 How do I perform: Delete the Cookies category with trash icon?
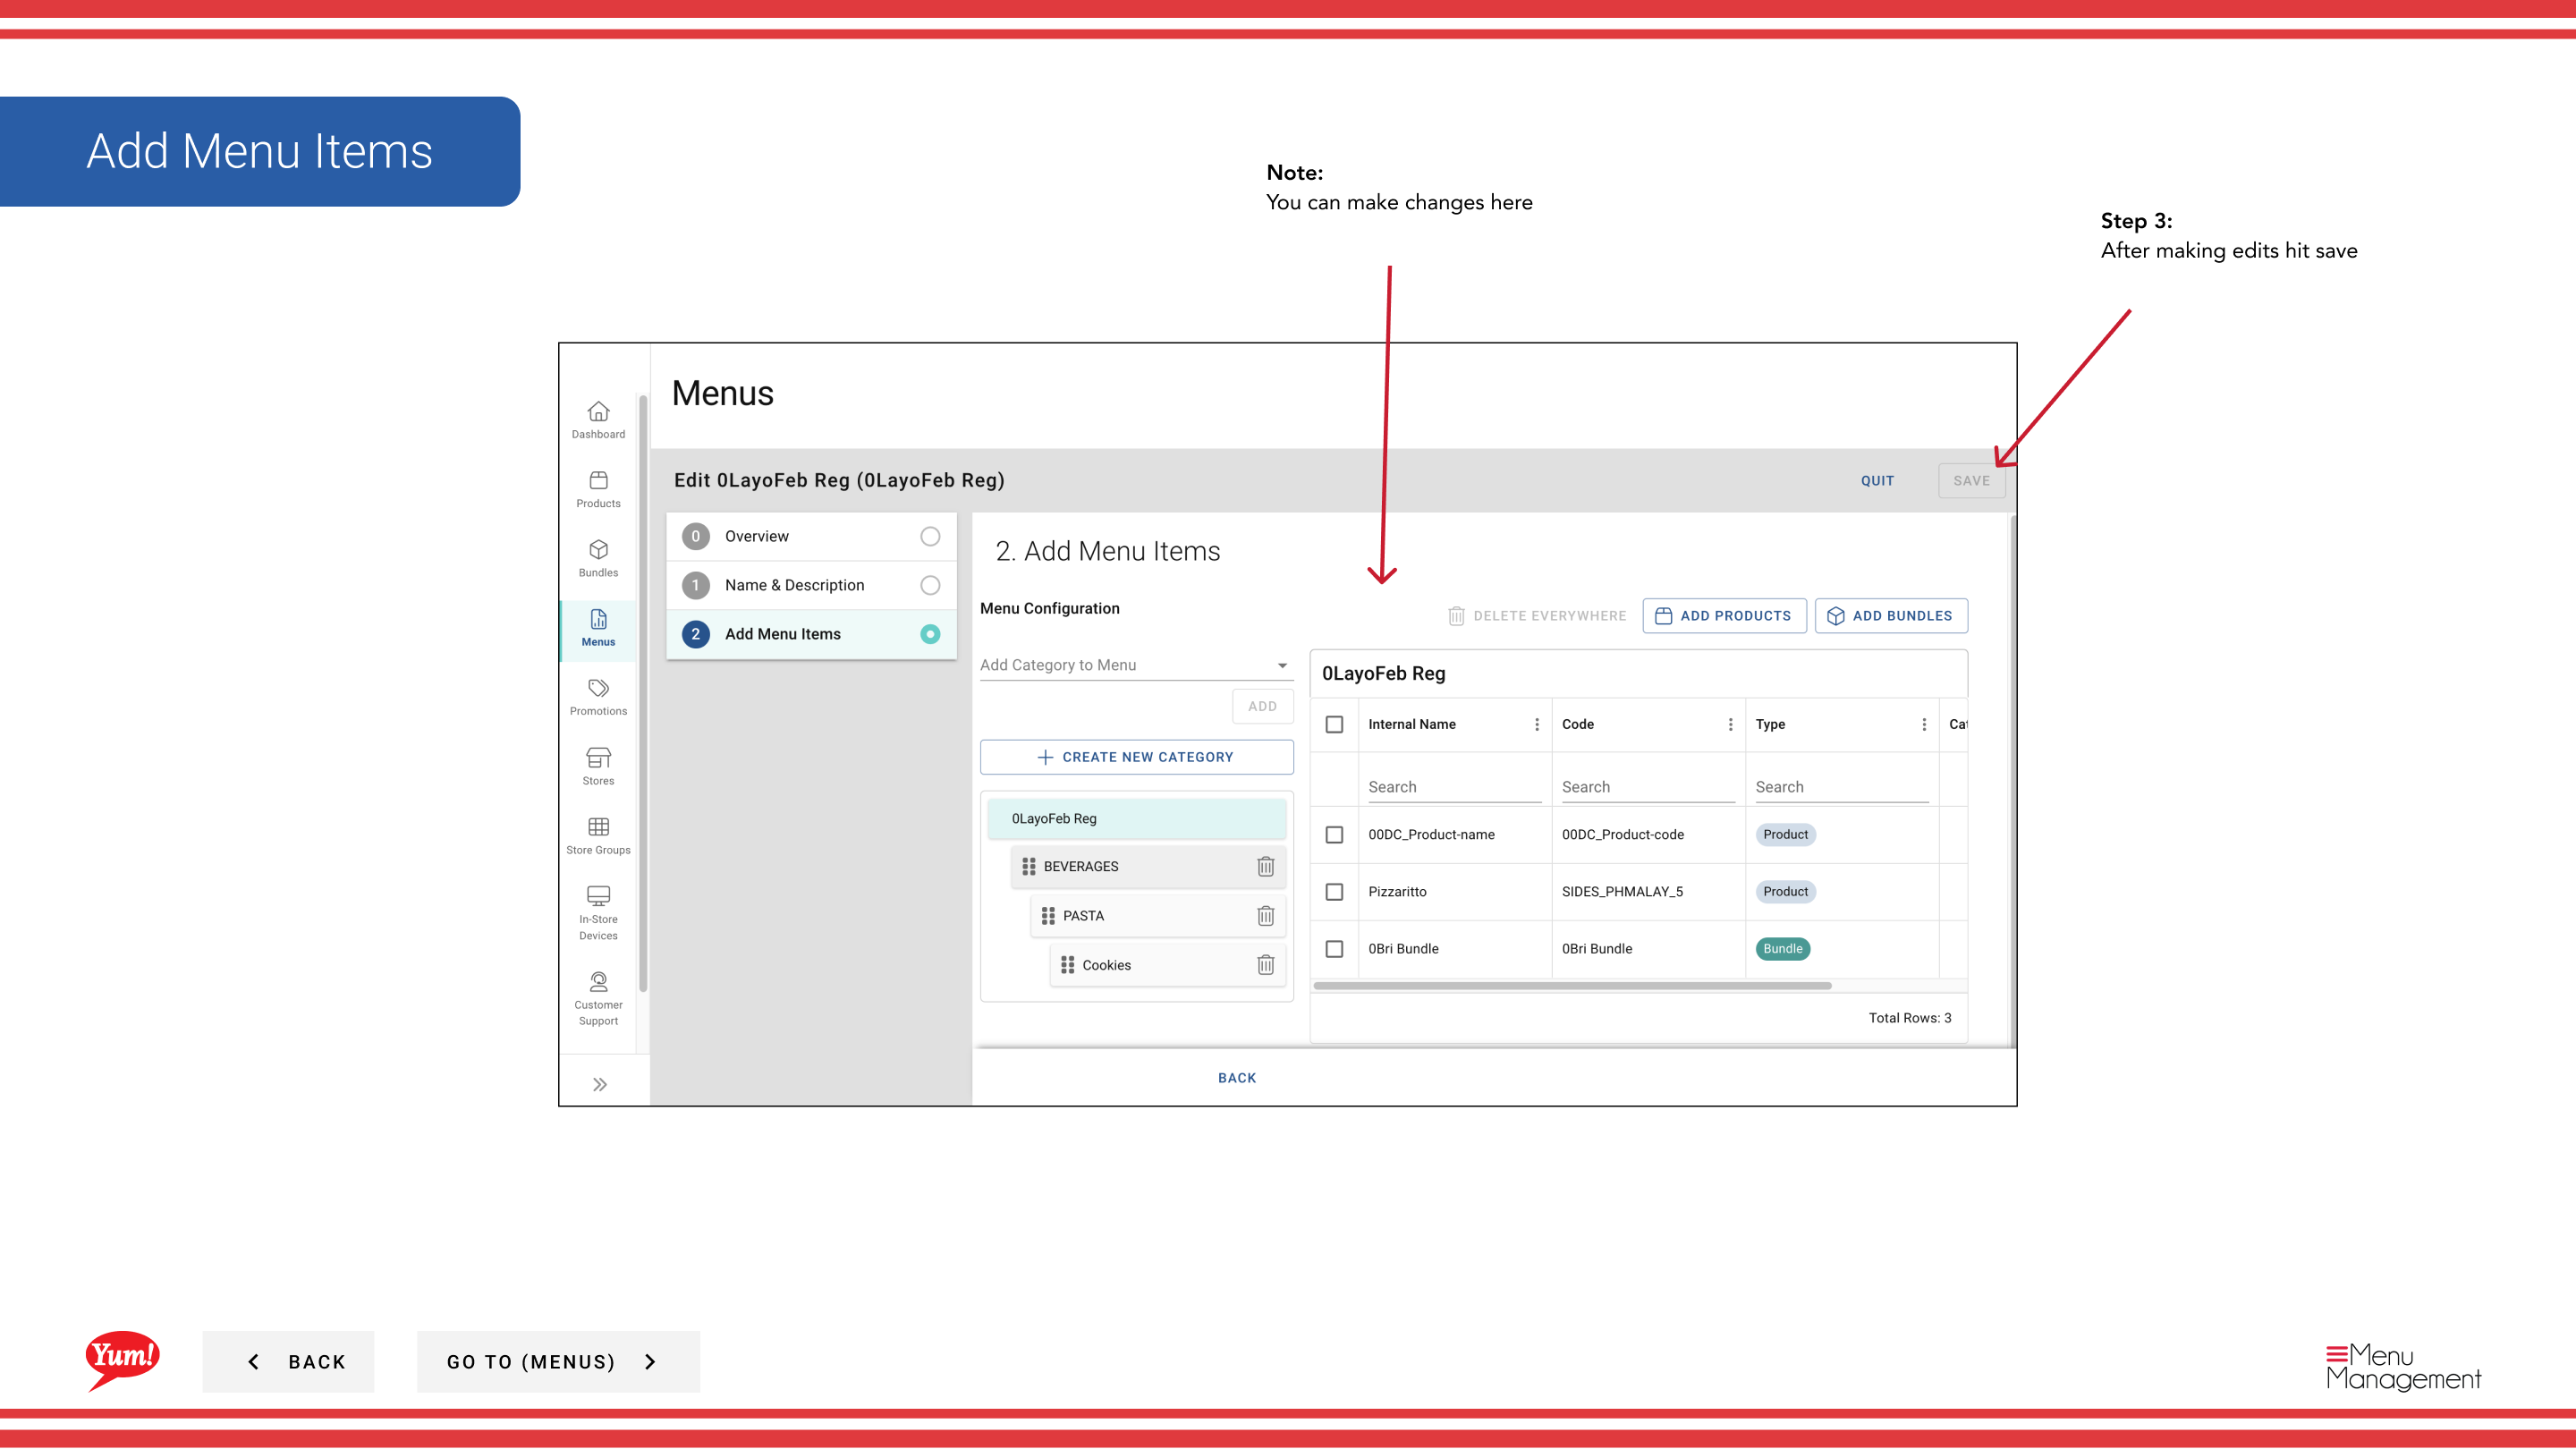1265,964
